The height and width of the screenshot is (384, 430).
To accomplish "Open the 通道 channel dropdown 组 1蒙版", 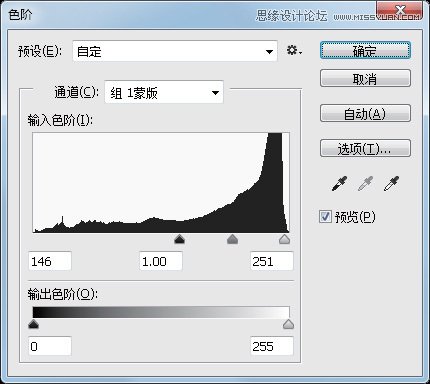I will (x=164, y=92).
